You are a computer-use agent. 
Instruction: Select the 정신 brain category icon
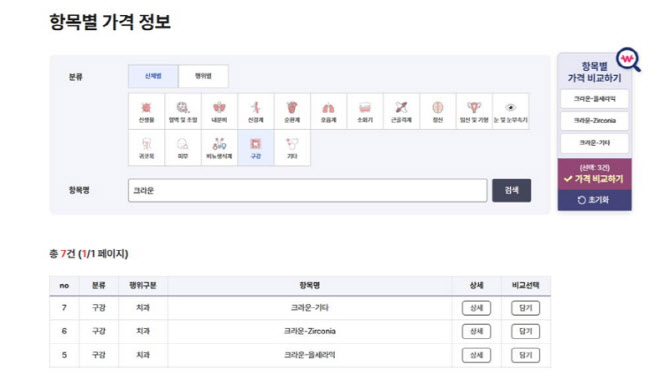point(438,112)
